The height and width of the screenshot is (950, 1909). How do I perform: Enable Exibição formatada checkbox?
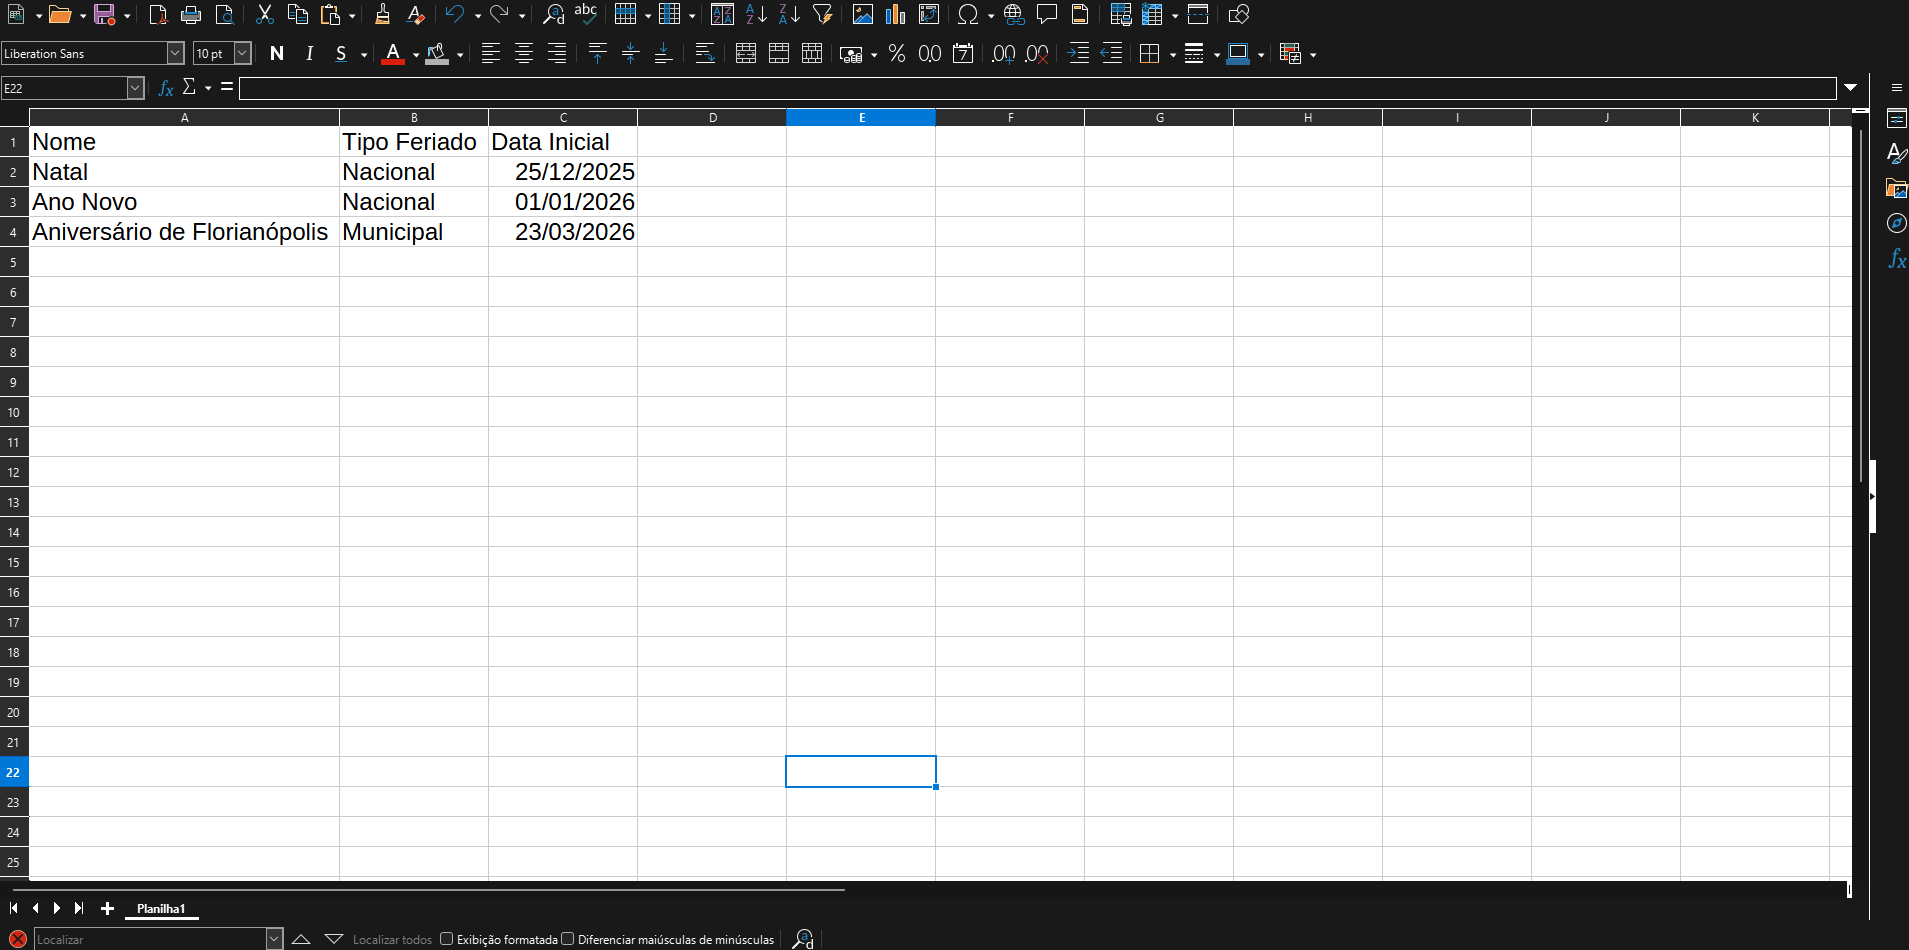[447, 939]
